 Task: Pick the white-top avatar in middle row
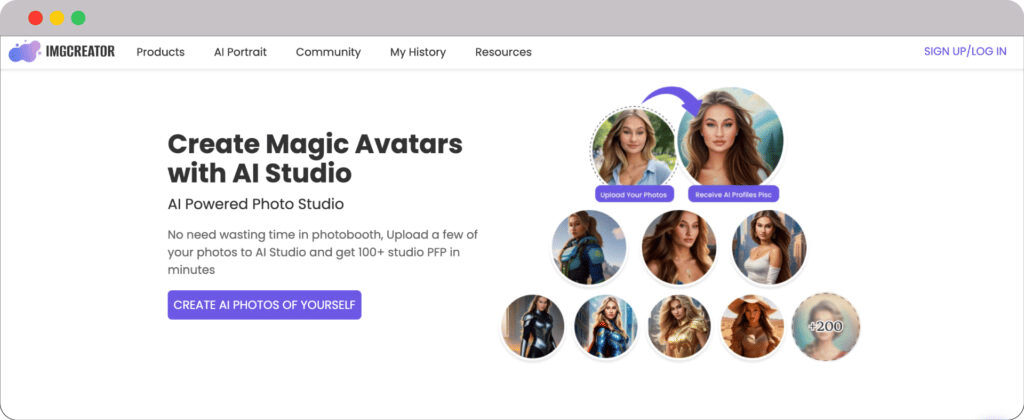(768, 247)
